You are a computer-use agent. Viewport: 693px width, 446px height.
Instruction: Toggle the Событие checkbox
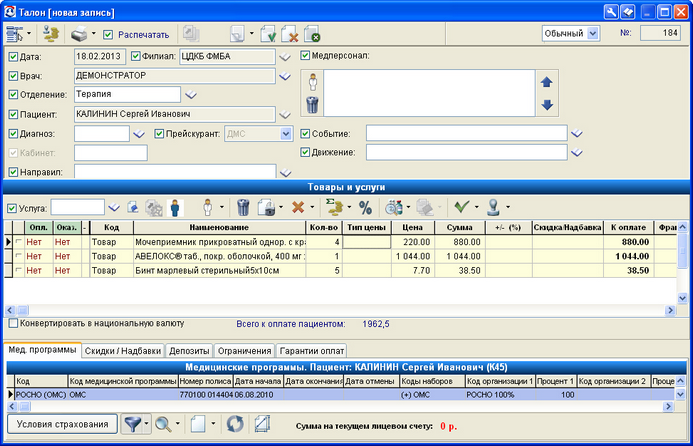[305, 133]
